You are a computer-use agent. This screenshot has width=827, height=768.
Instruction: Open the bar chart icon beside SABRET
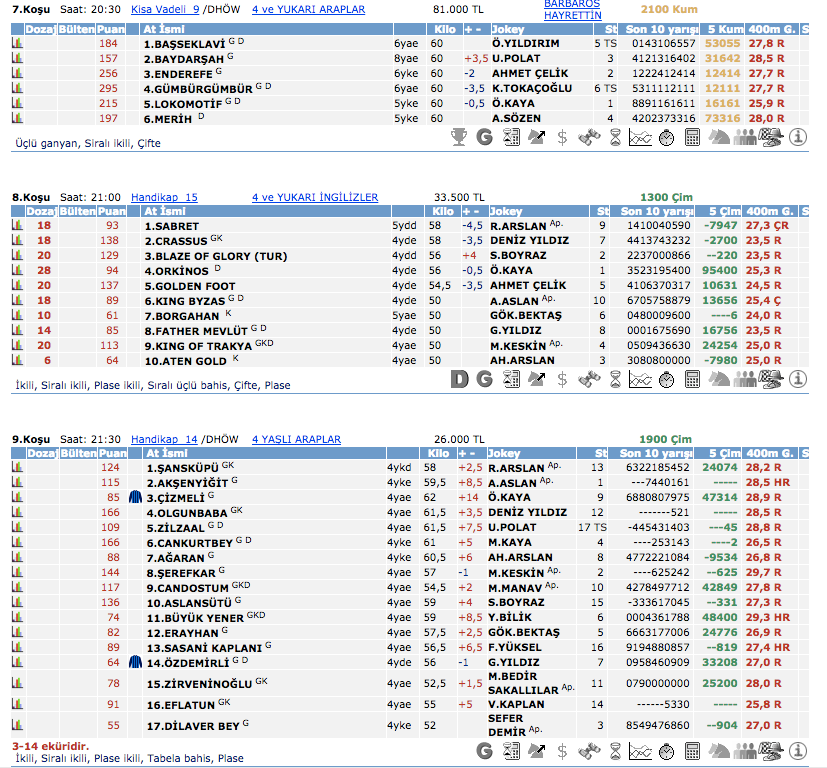[x=17, y=226]
